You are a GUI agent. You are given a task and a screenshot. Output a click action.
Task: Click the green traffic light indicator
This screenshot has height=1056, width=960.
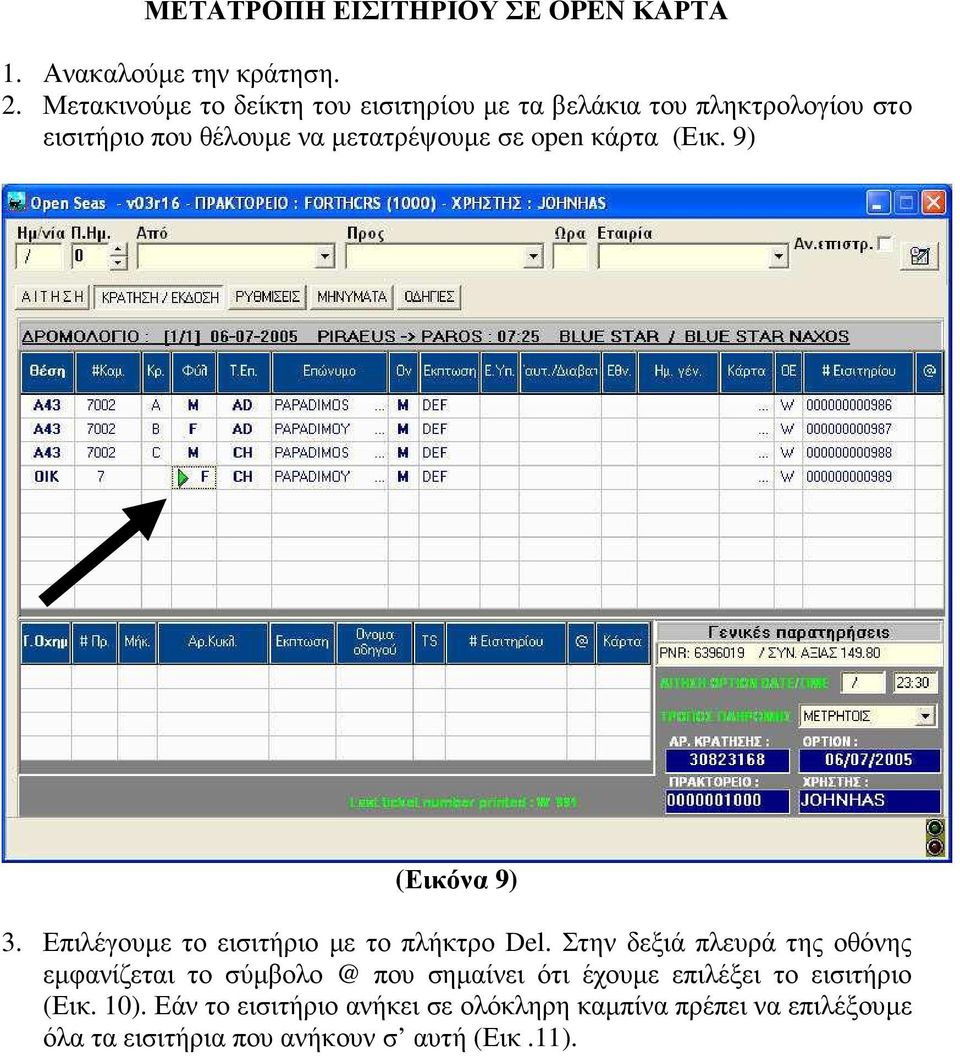click(x=934, y=828)
